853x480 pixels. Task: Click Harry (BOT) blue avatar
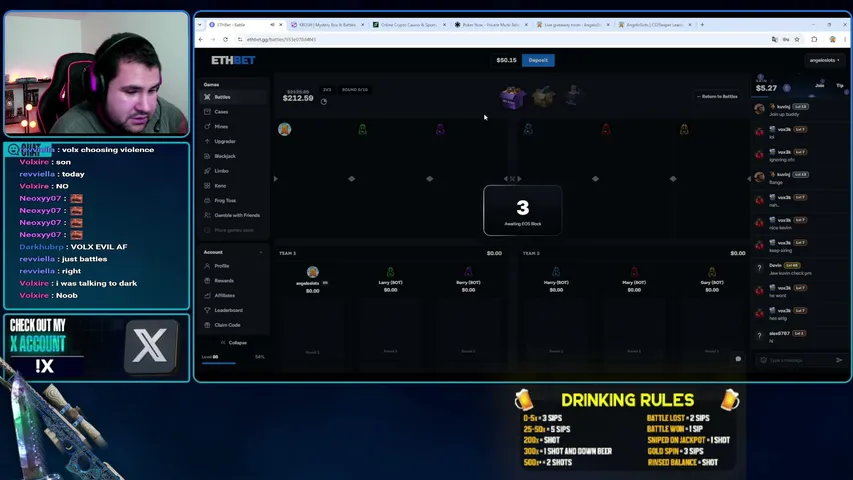point(556,272)
